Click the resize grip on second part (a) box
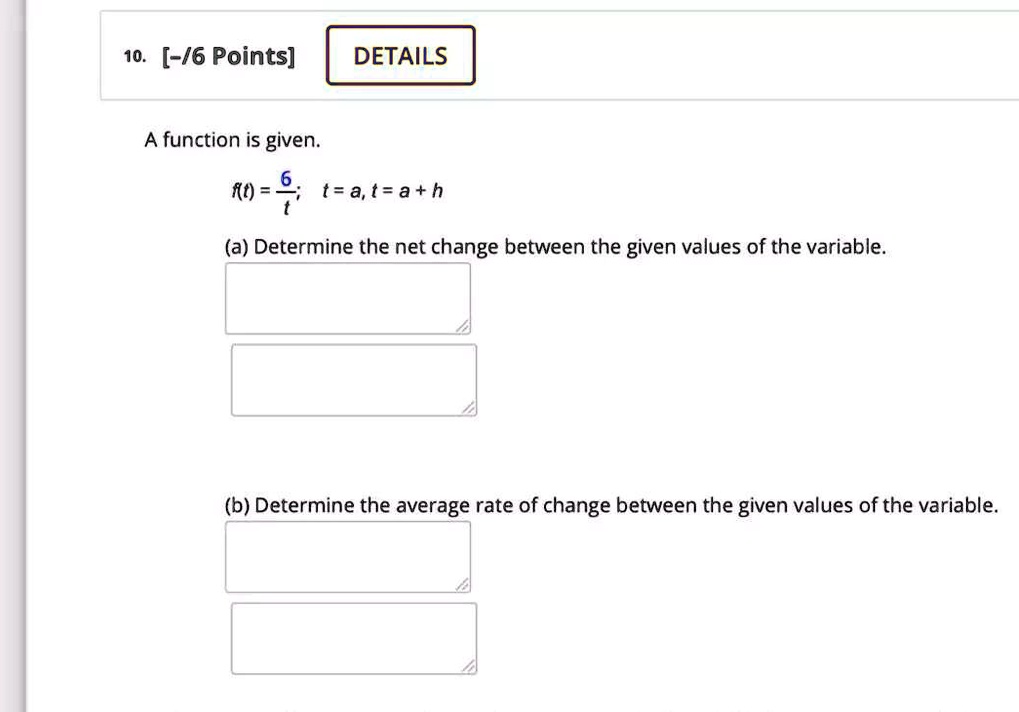This screenshot has width=1019, height=712. click(468, 407)
